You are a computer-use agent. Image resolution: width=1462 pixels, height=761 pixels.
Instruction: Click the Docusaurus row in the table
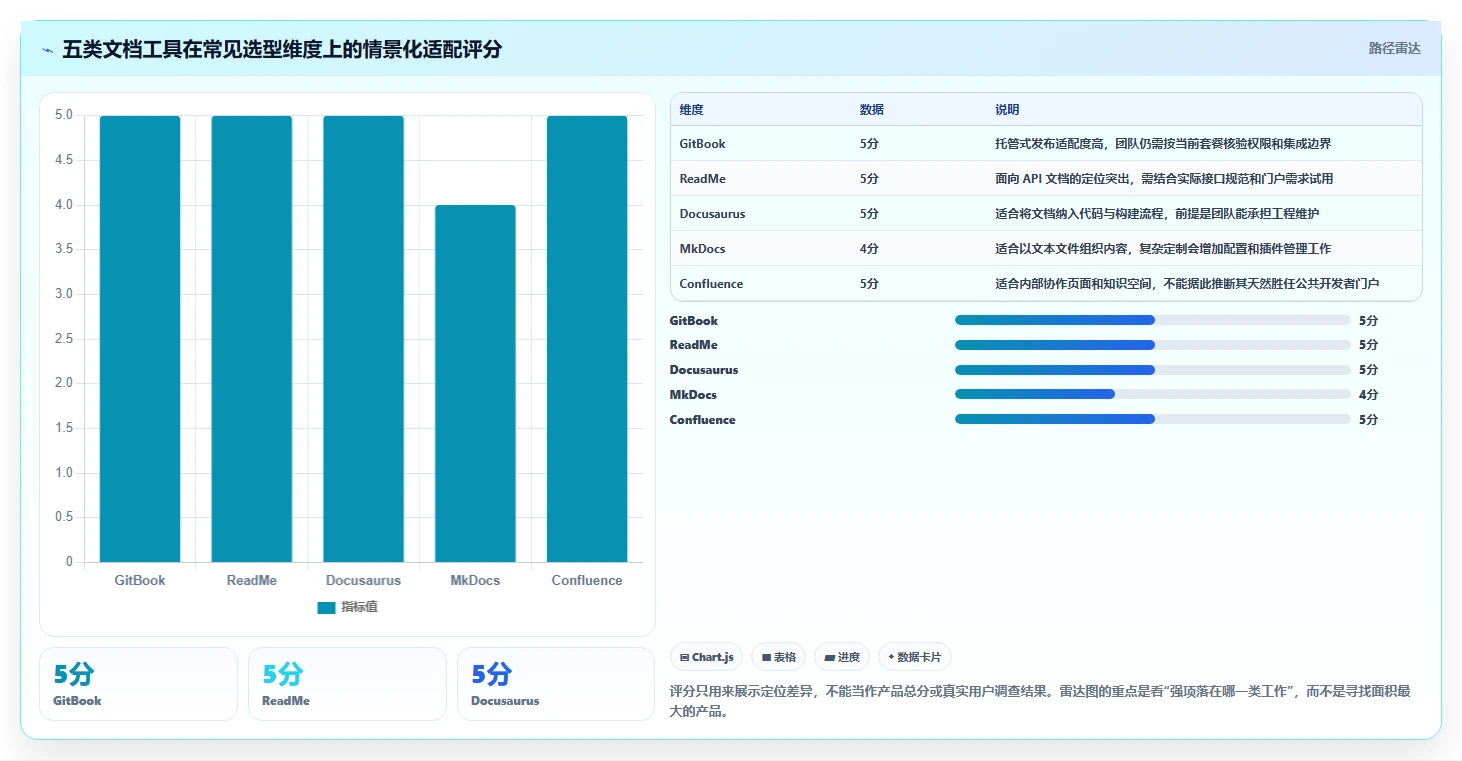(x=1046, y=214)
